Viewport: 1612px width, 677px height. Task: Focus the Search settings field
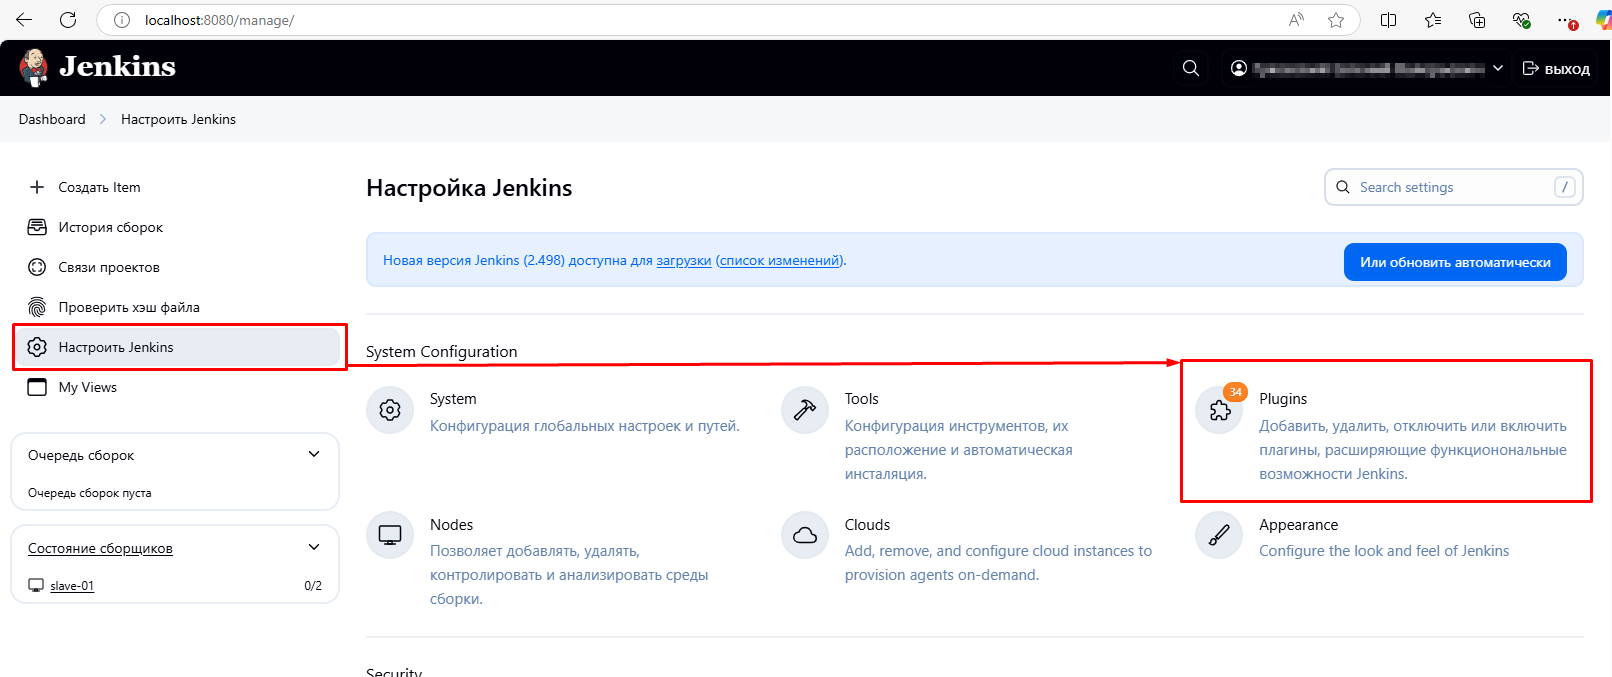coord(1452,187)
